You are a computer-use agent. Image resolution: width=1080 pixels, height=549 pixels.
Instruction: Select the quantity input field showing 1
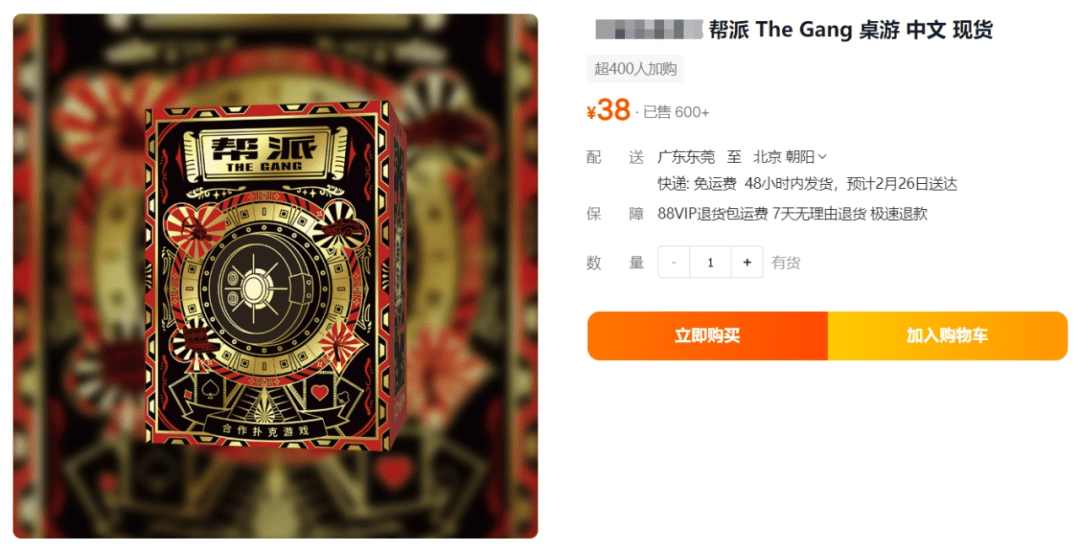(710, 262)
